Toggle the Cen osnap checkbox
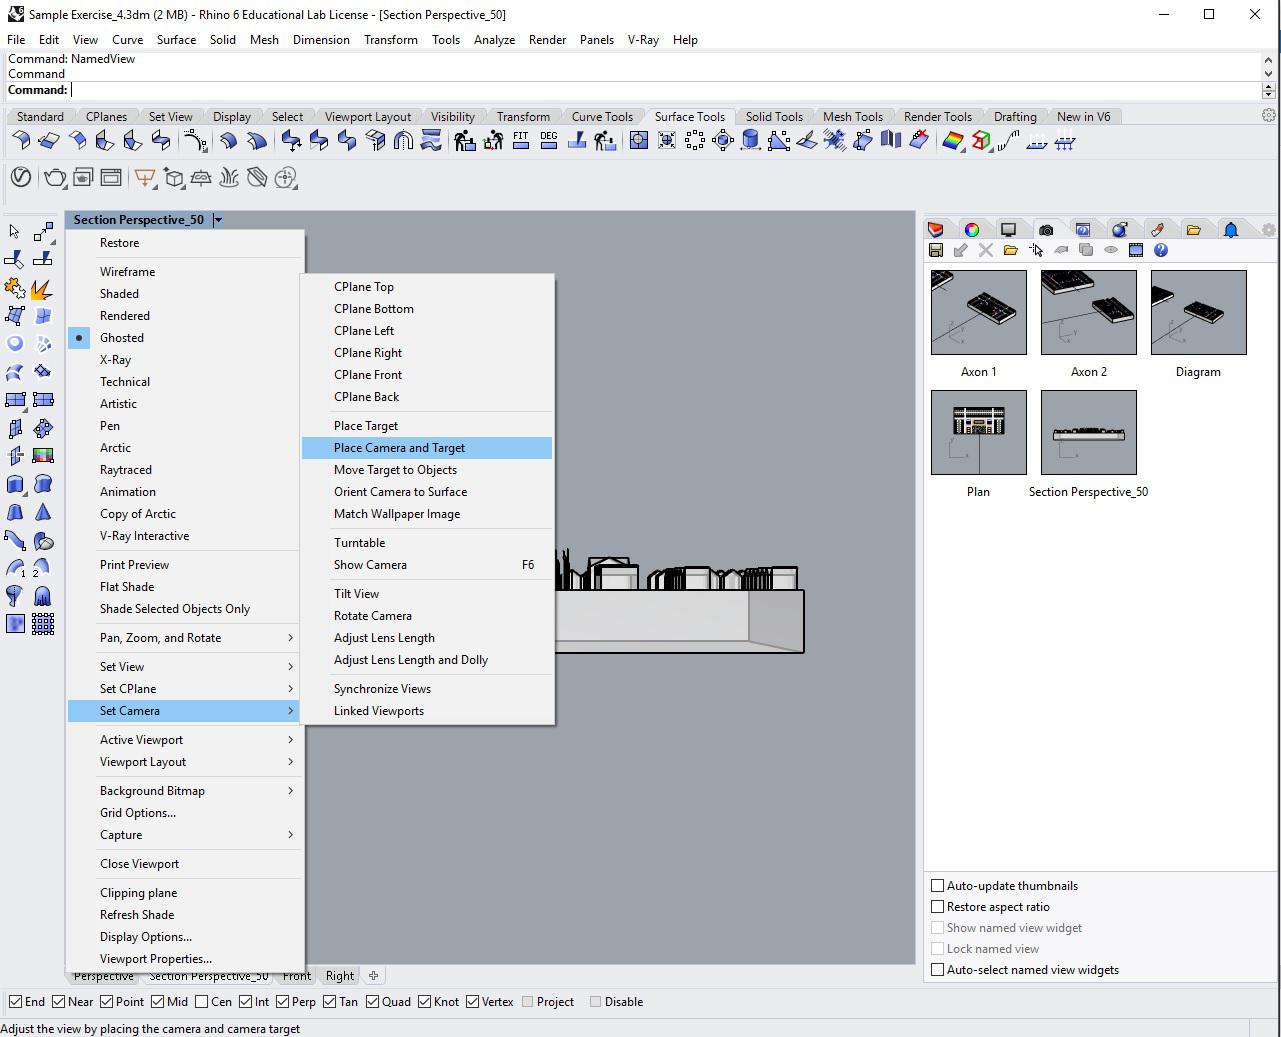1281x1037 pixels. click(x=202, y=1002)
